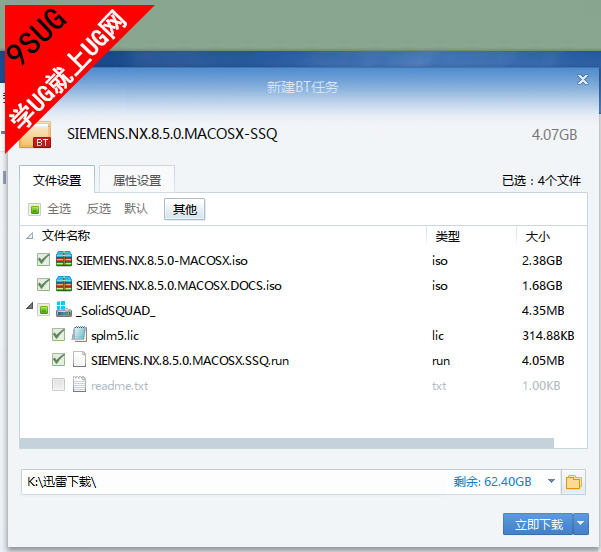Click the 其他 button
The width and height of the screenshot is (601, 552).
[184, 209]
